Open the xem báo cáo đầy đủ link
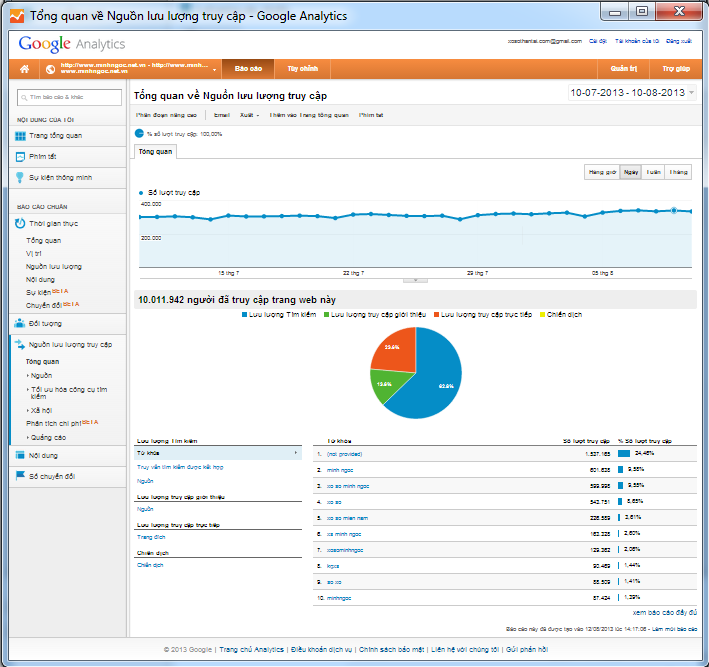Screen dimensions: 709x667 tap(664, 612)
